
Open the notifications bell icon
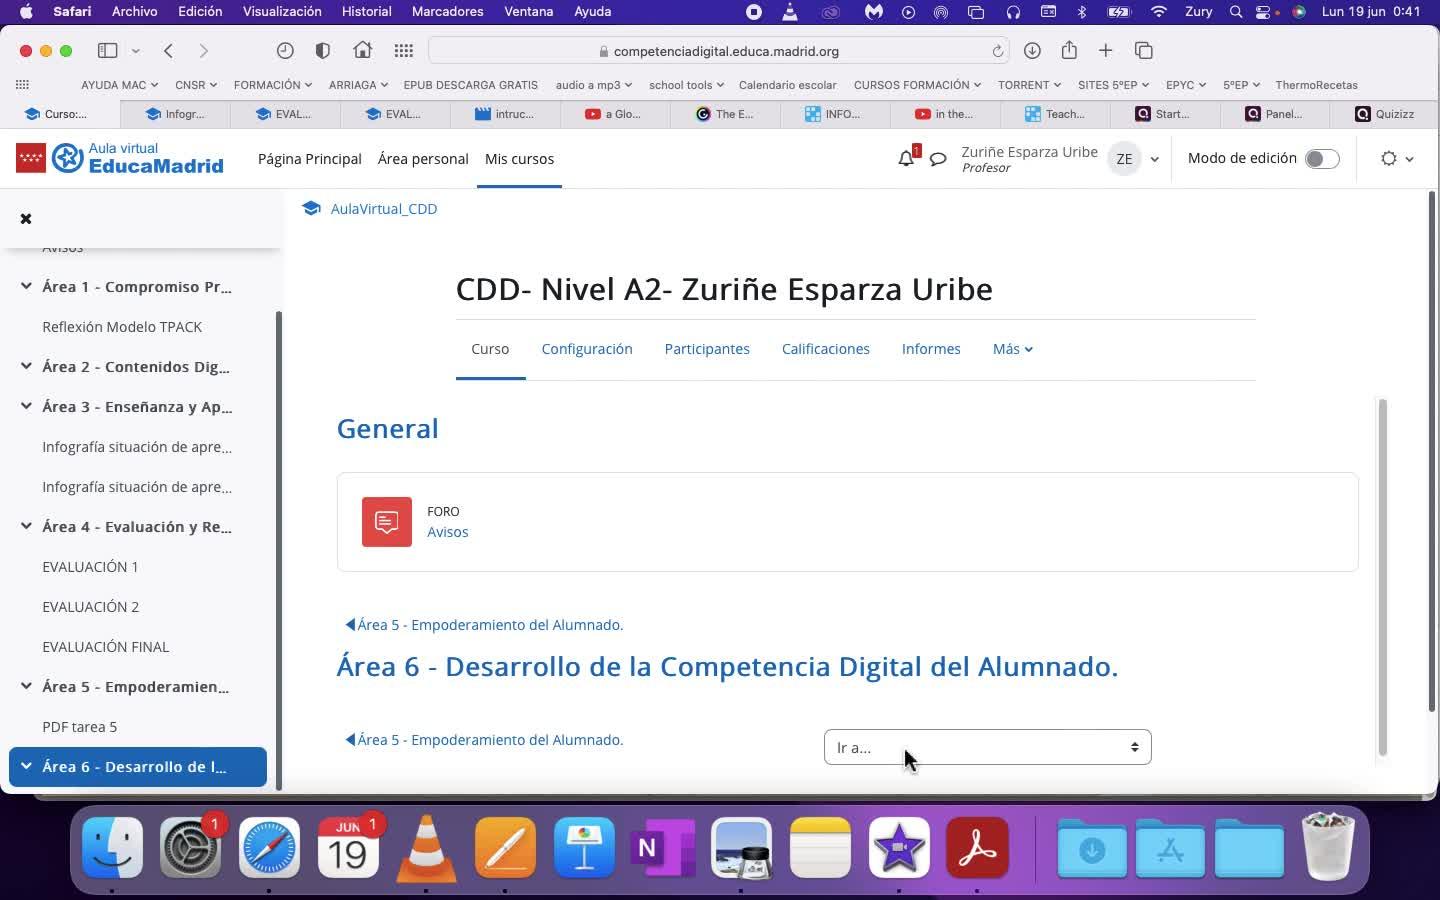pos(906,158)
